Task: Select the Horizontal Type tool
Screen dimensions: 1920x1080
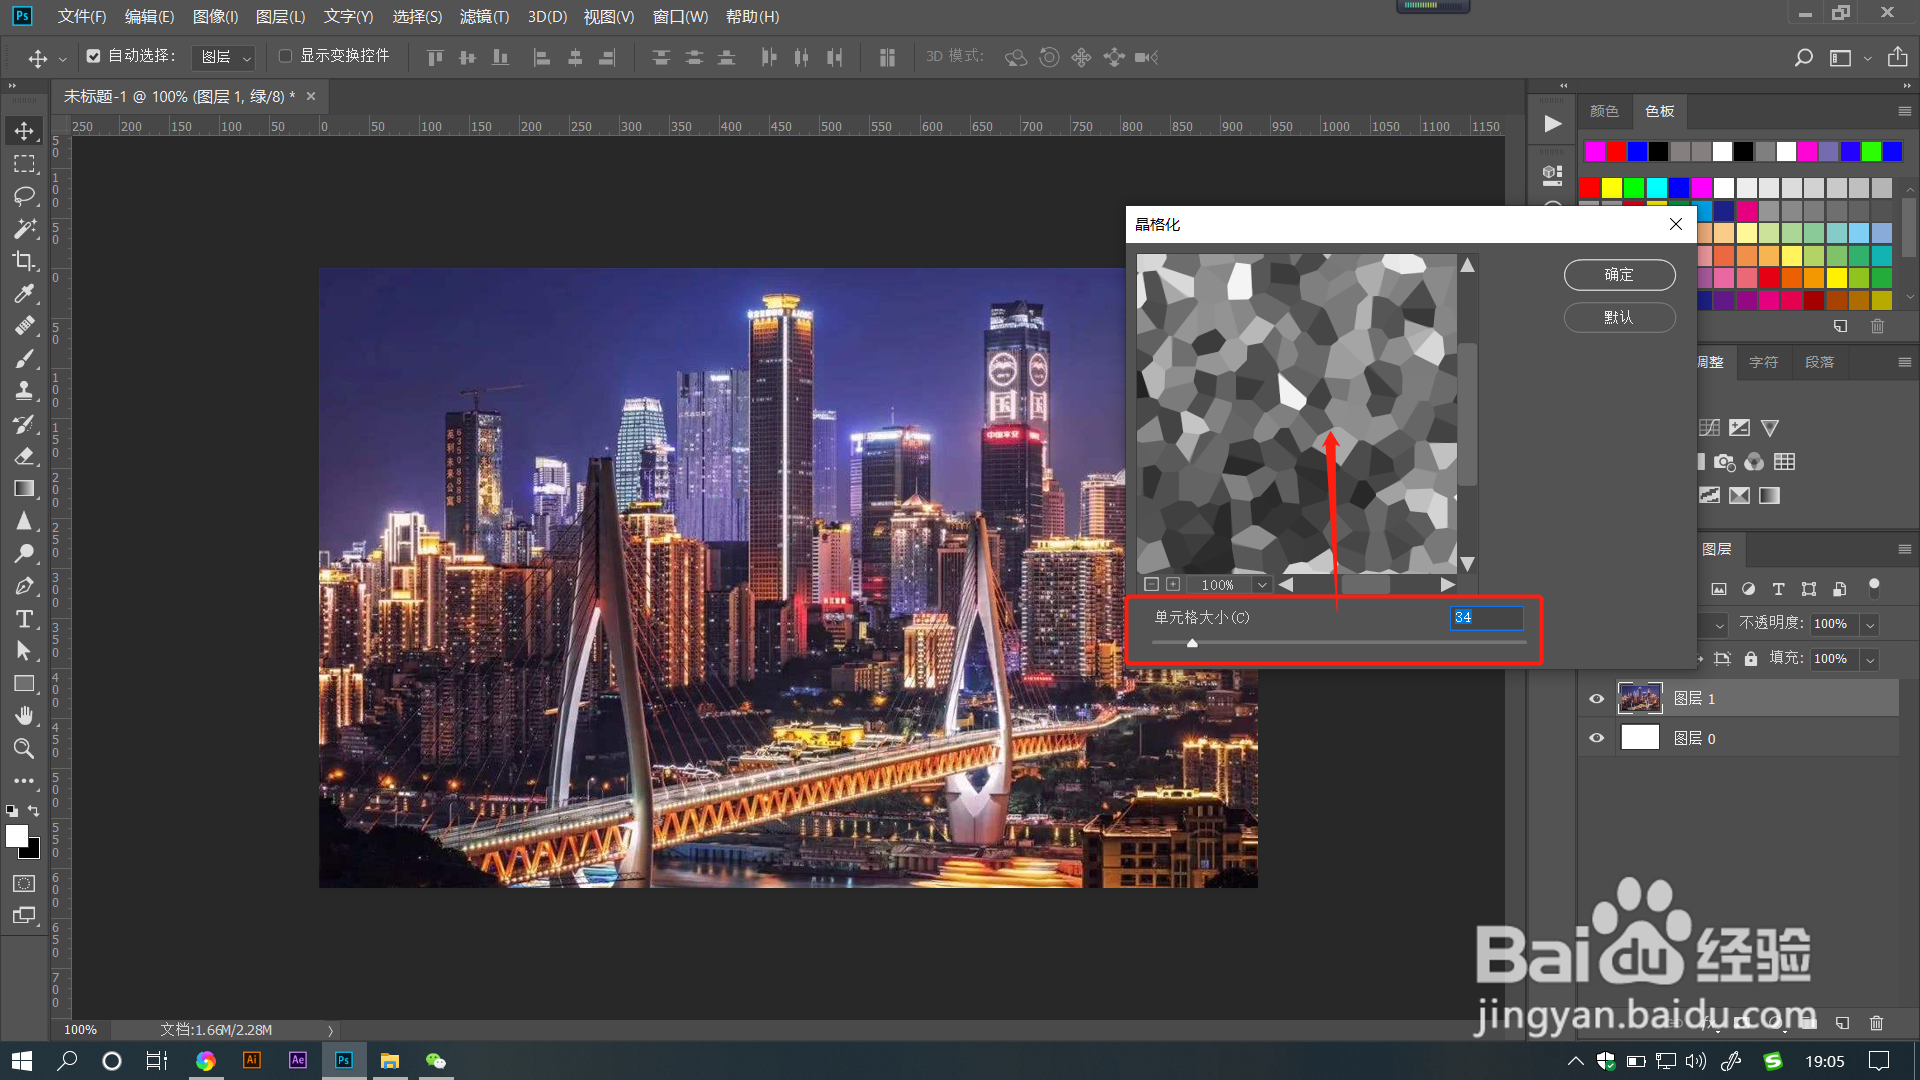Action: 24,619
